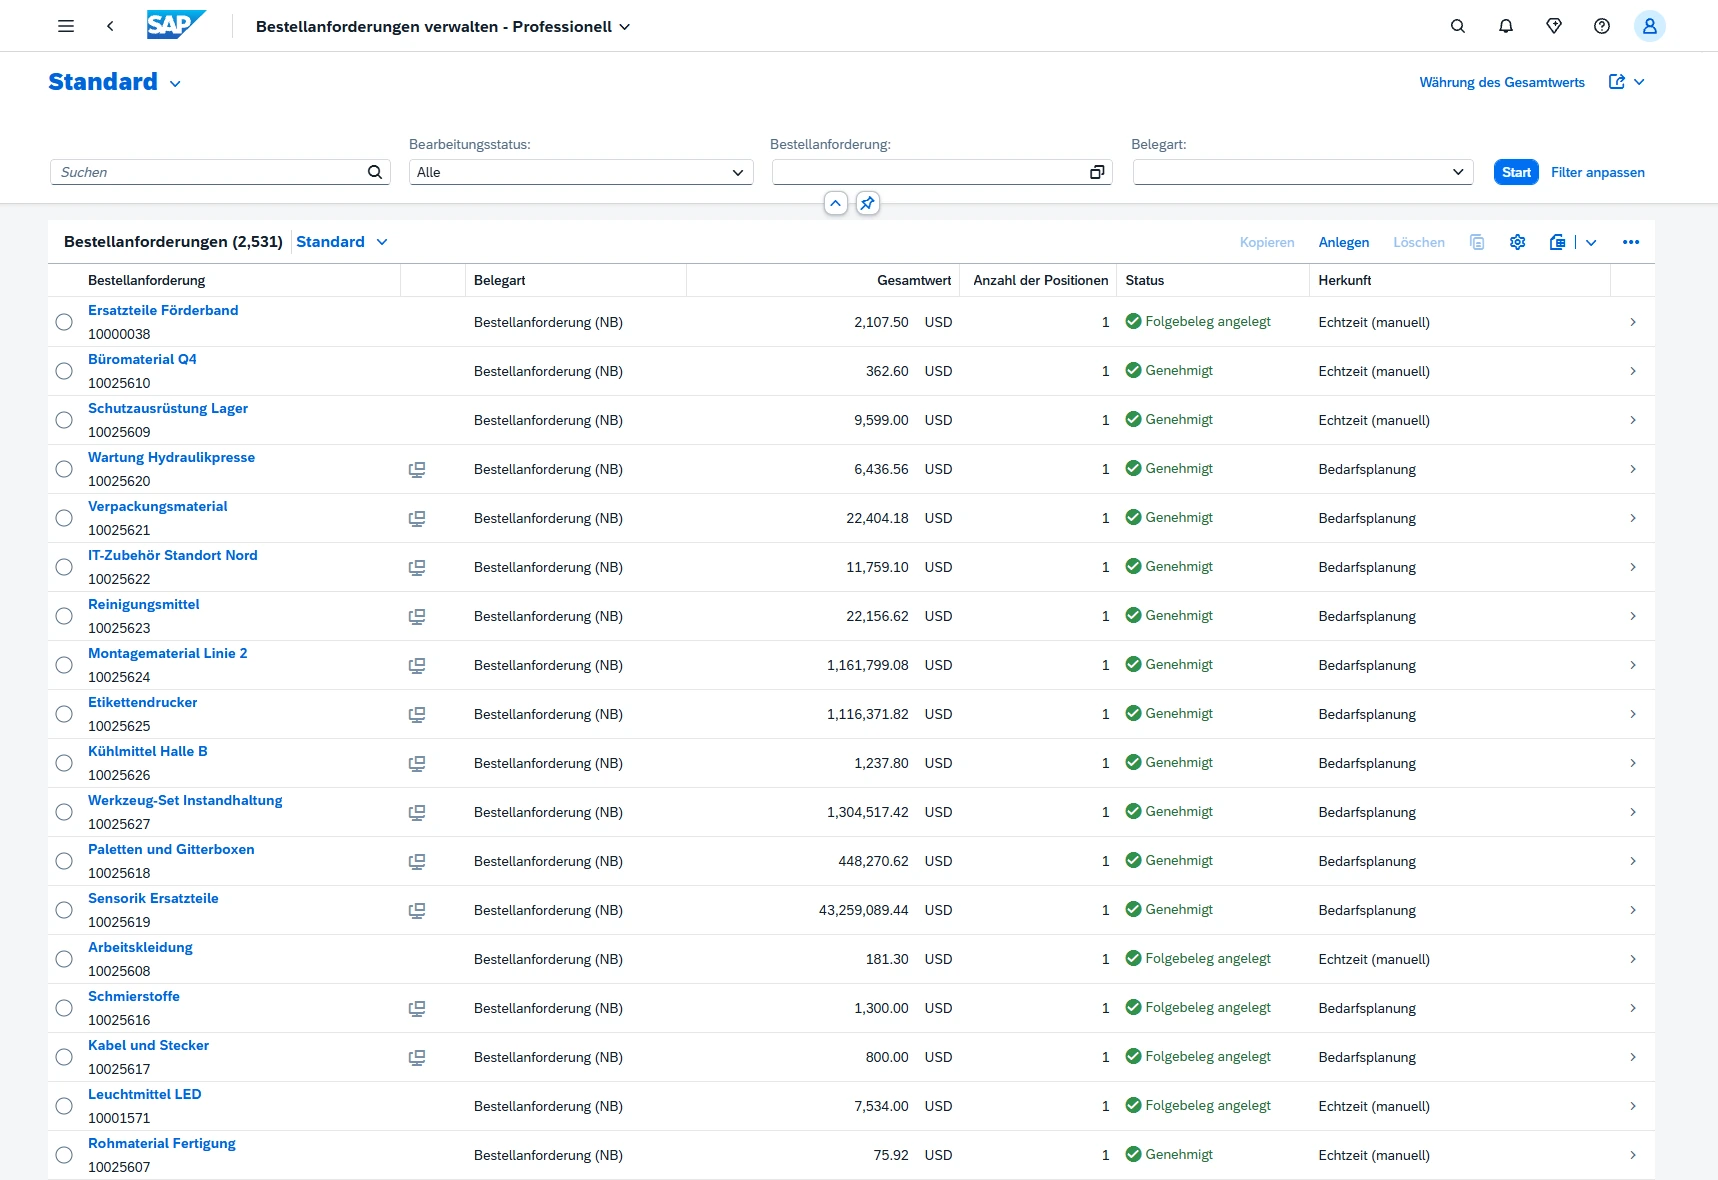Click the SAP logo

pos(176,25)
